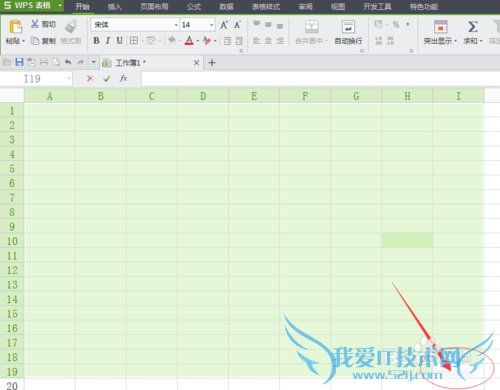
Task: Set font color using red A swatch
Action: pyautogui.click(x=189, y=41)
